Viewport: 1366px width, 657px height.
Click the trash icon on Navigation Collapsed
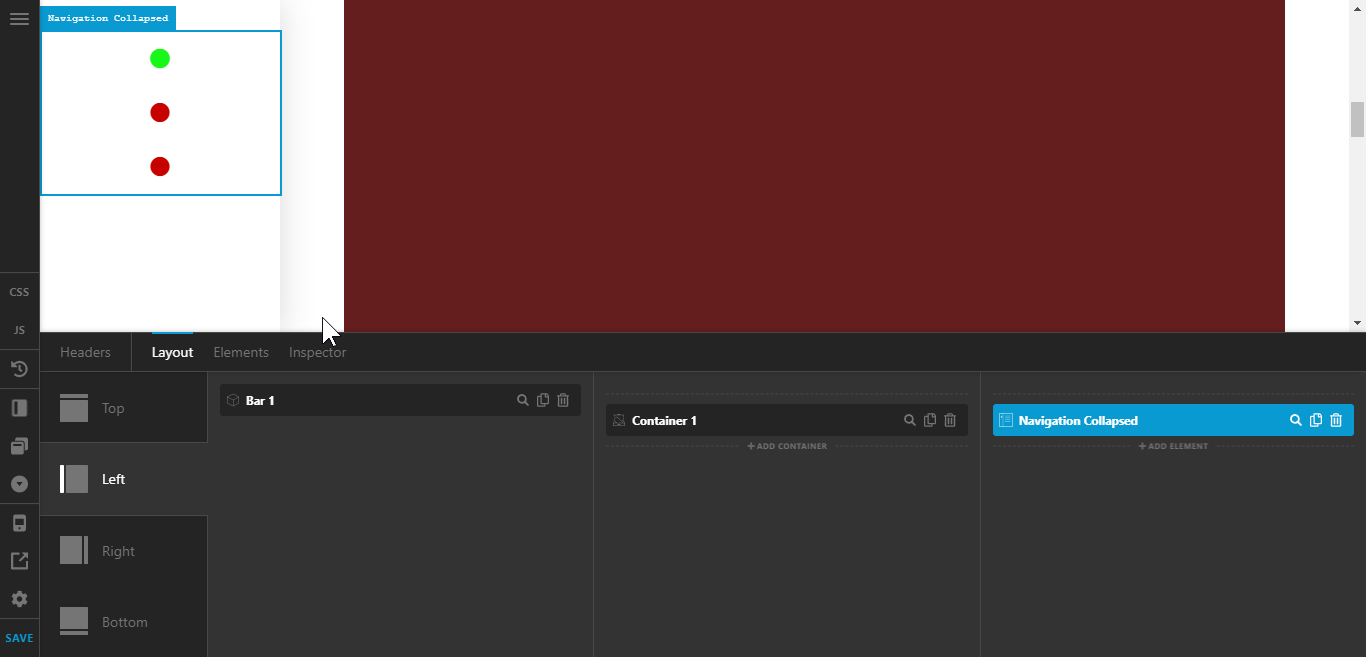click(1336, 421)
